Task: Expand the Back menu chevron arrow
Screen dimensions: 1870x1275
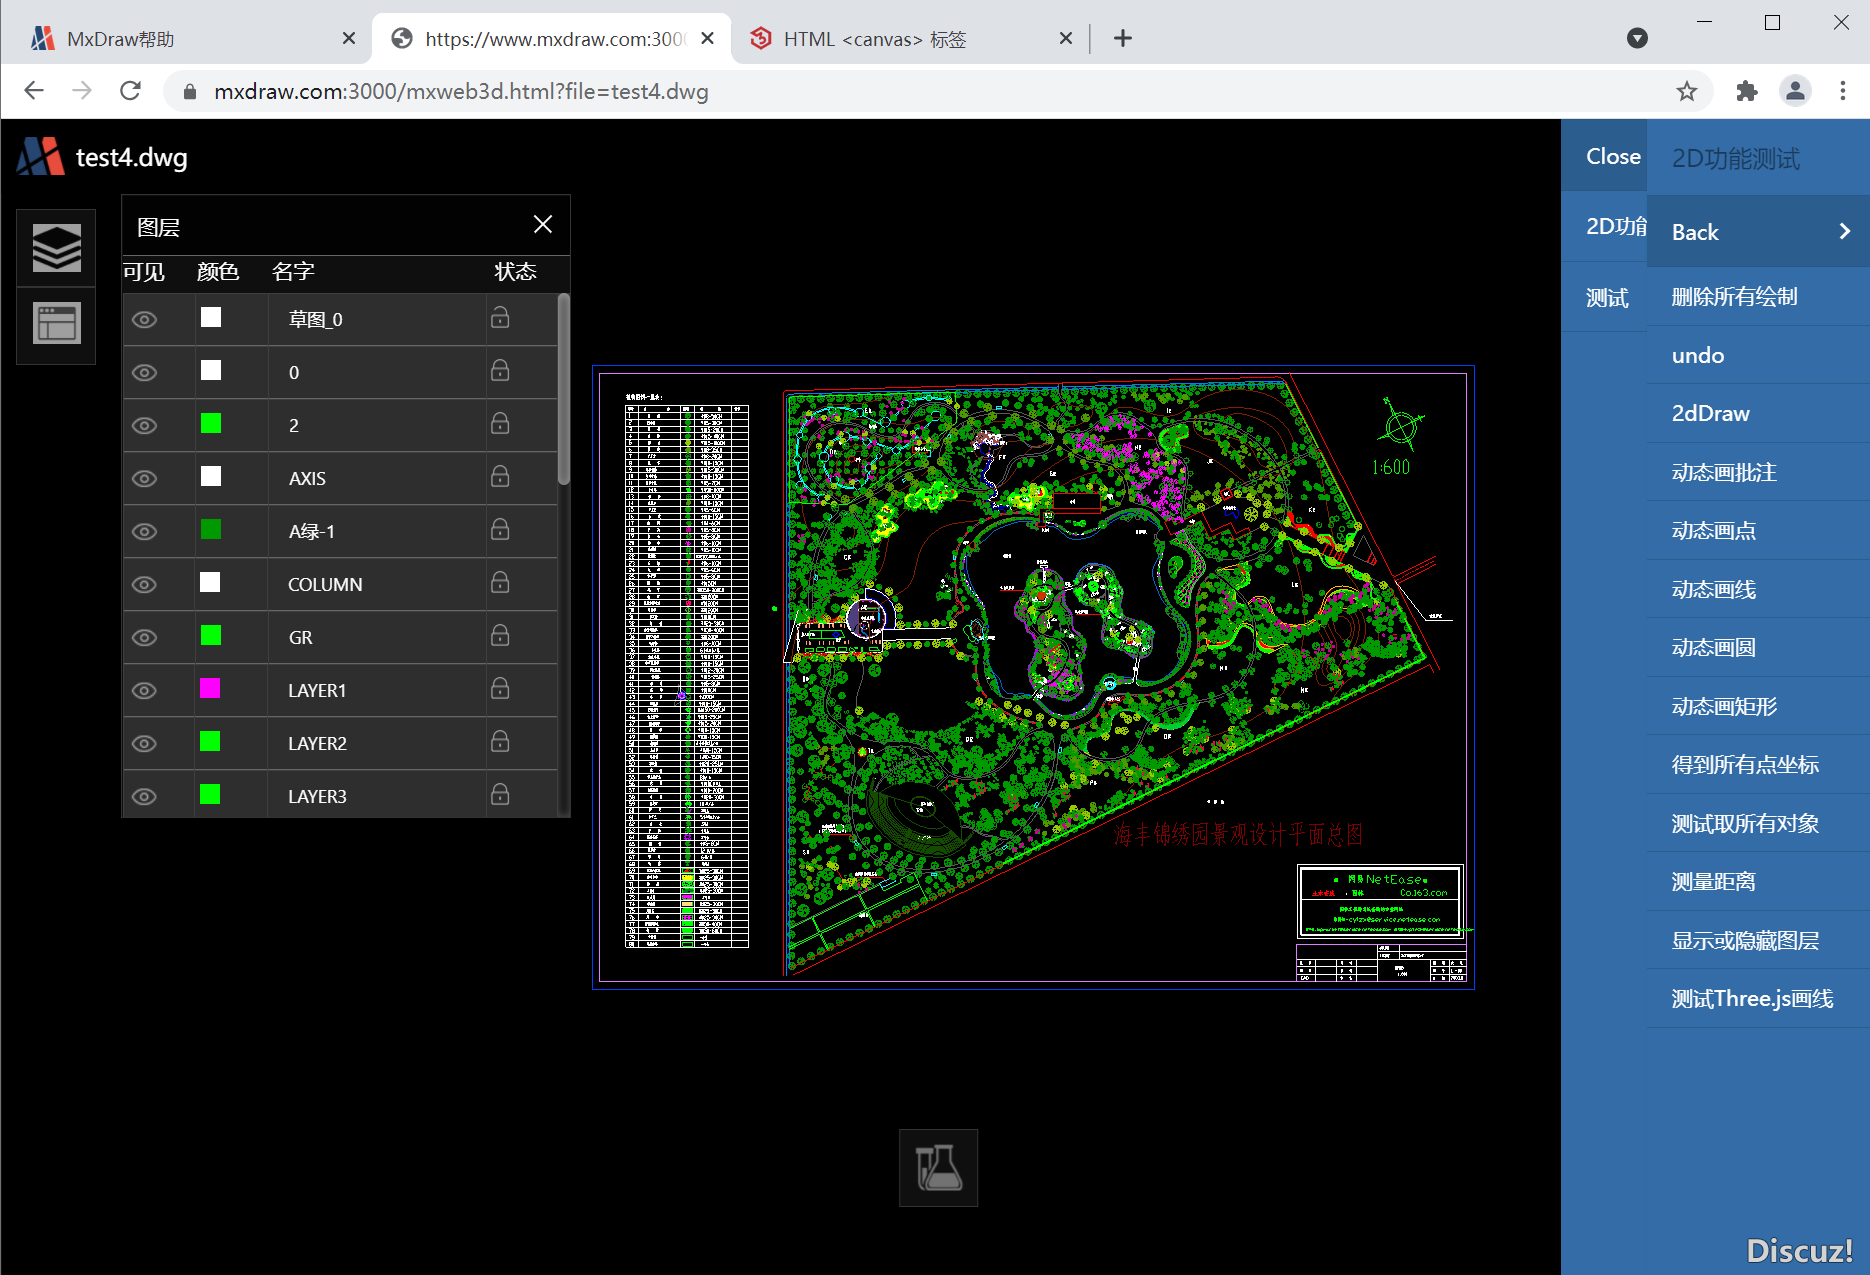Action: click(x=1844, y=231)
